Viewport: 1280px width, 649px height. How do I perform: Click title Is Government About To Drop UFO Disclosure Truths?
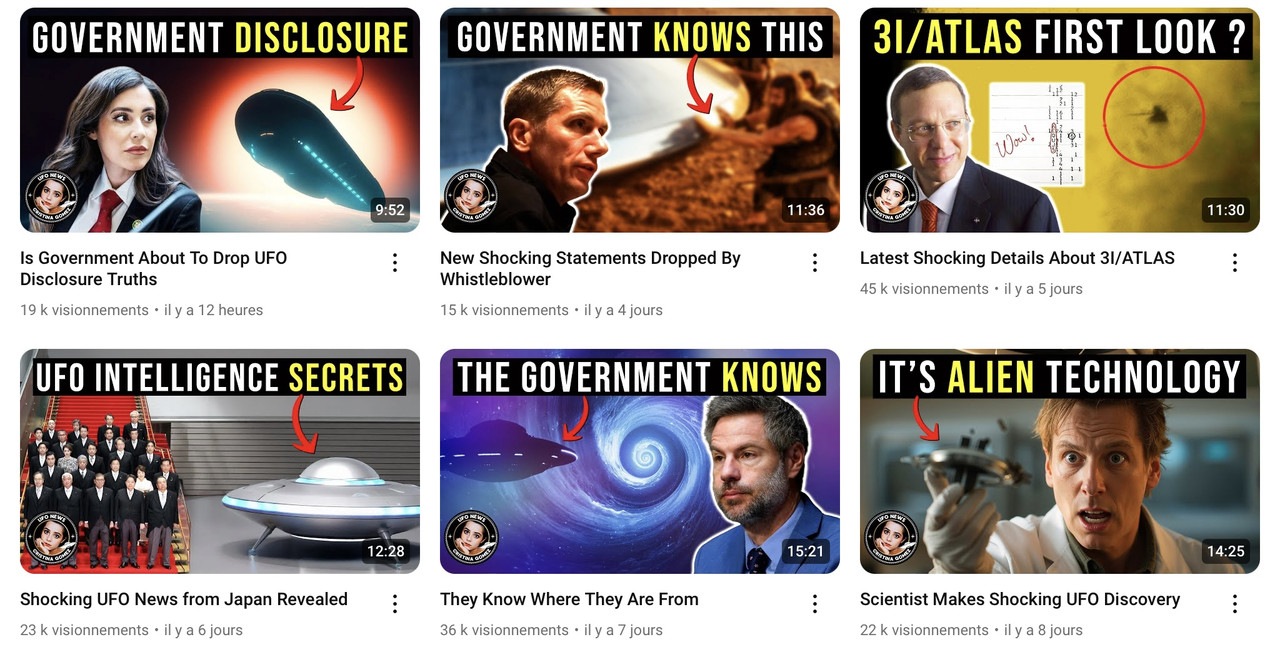coord(154,268)
